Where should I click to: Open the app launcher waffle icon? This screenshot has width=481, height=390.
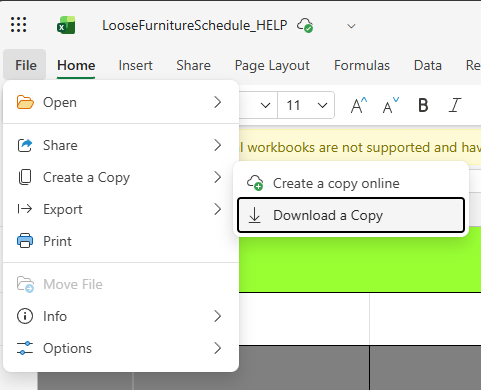point(18,25)
